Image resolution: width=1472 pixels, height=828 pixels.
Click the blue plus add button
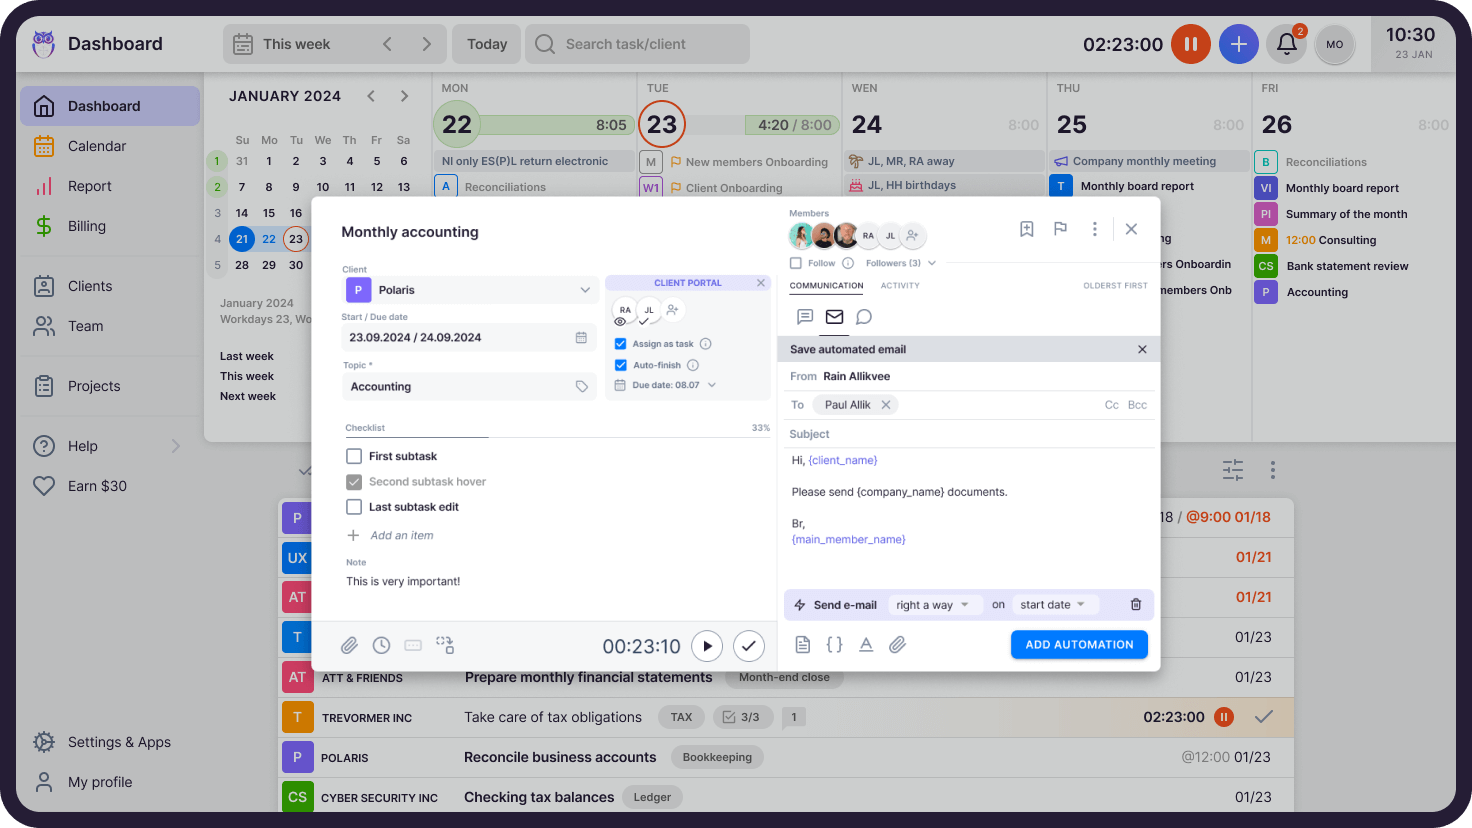coord(1238,44)
